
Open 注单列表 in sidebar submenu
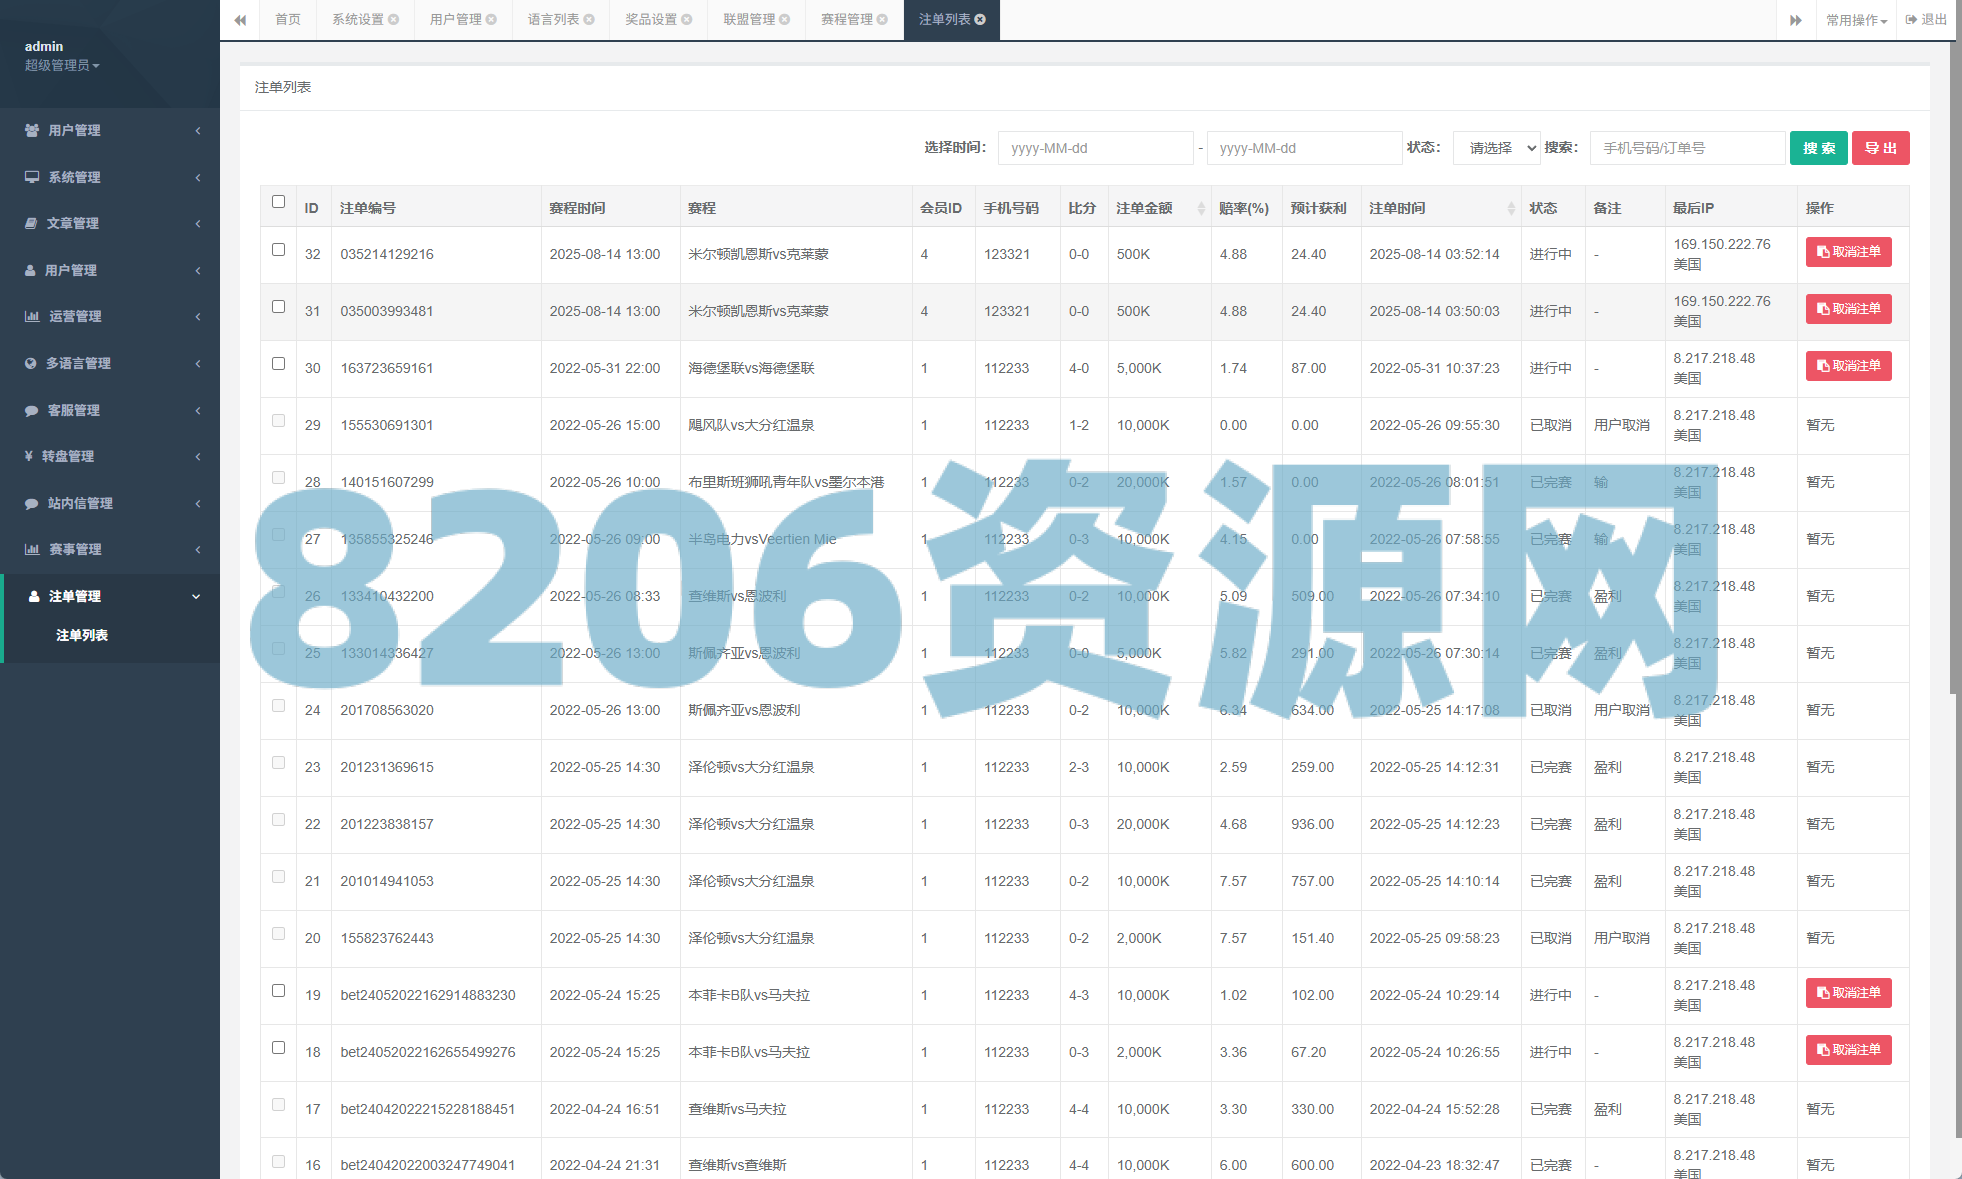pyautogui.click(x=82, y=636)
